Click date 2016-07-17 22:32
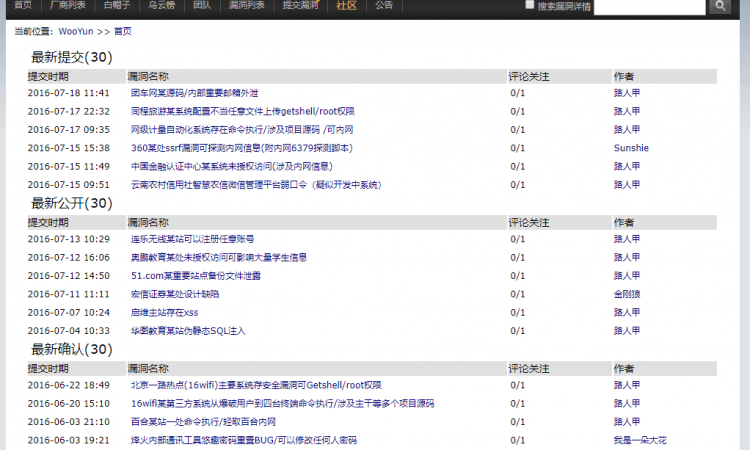 [x=68, y=111]
